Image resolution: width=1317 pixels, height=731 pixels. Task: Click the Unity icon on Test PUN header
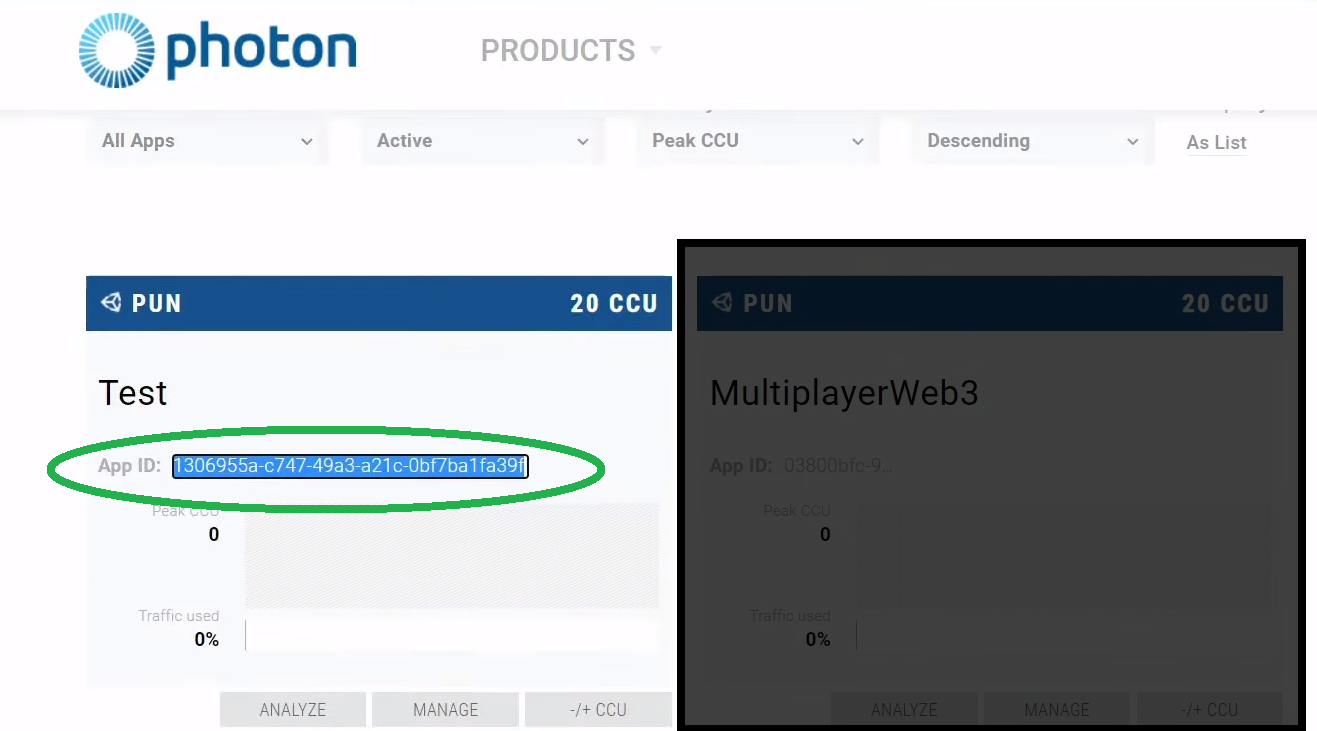tap(111, 303)
